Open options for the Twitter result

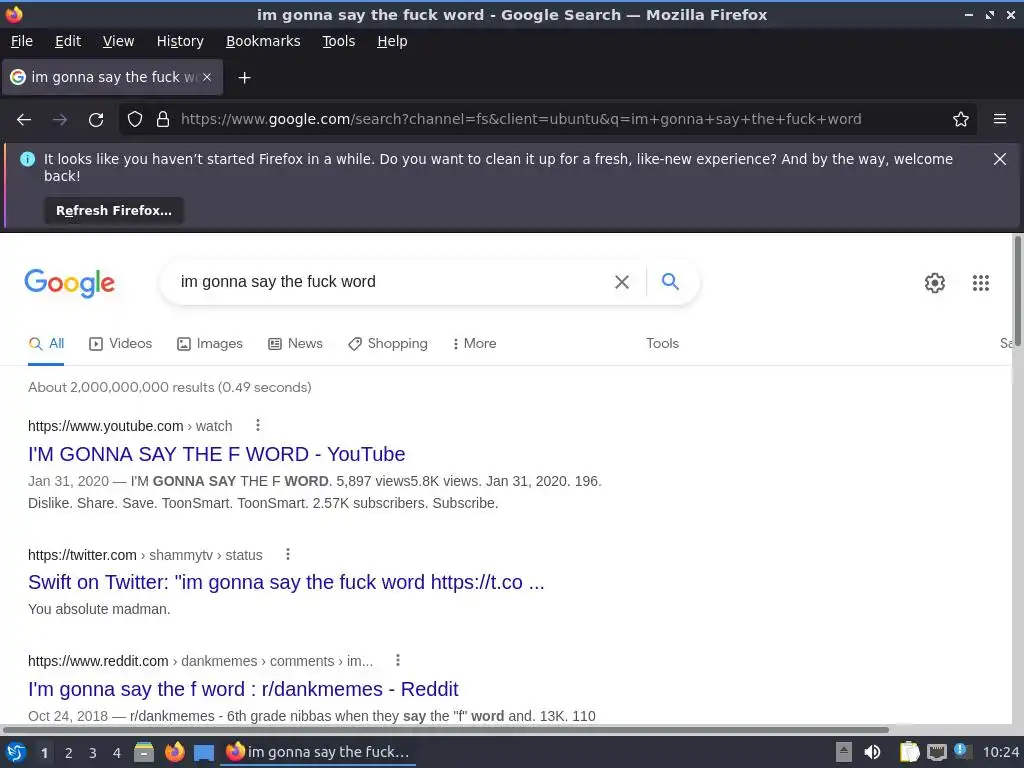[288, 554]
